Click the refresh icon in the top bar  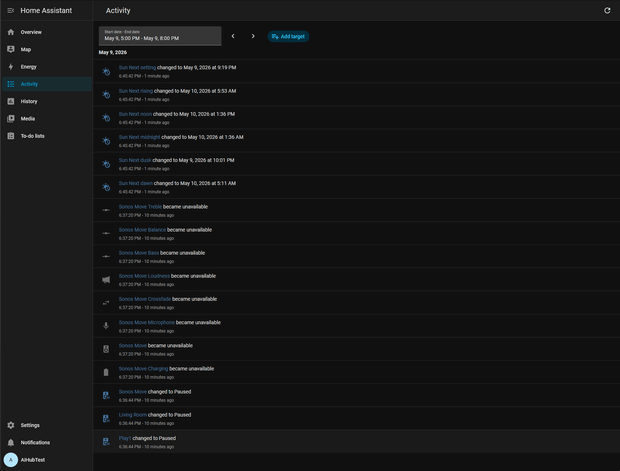pyautogui.click(x=607, y=11)
